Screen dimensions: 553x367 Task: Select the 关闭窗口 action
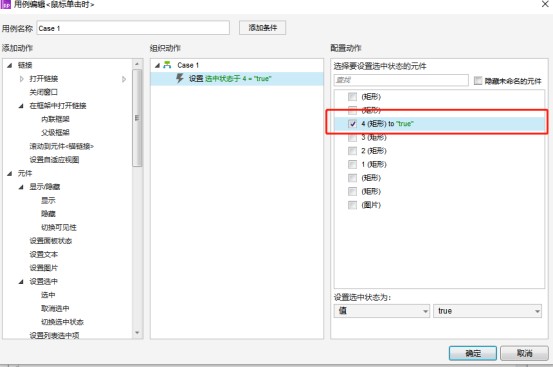click(43, 92)
